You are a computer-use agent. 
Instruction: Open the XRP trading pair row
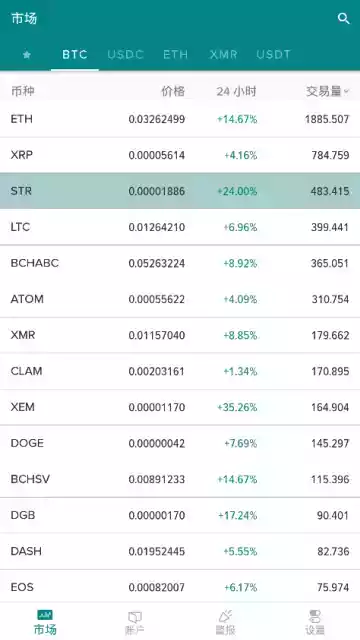(x=180, y=155)
